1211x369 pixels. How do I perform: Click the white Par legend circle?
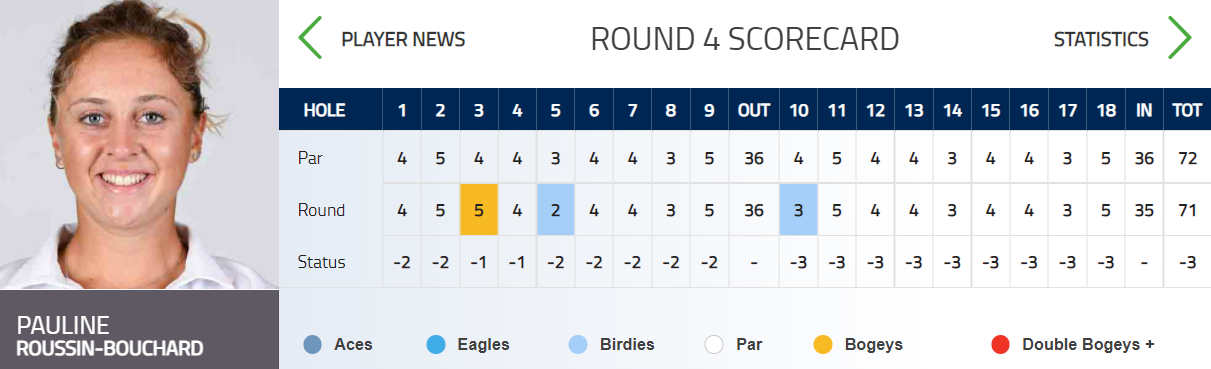[x=713, y=345]
